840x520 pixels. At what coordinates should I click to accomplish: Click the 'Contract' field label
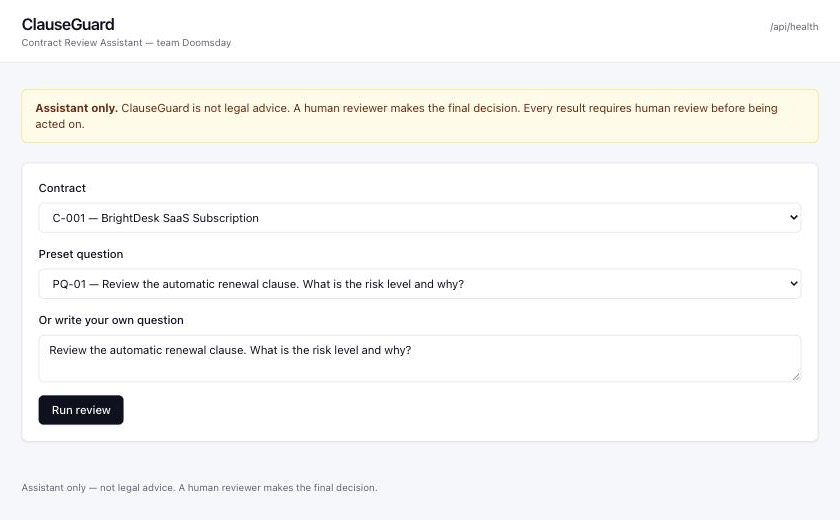(62, 188)
